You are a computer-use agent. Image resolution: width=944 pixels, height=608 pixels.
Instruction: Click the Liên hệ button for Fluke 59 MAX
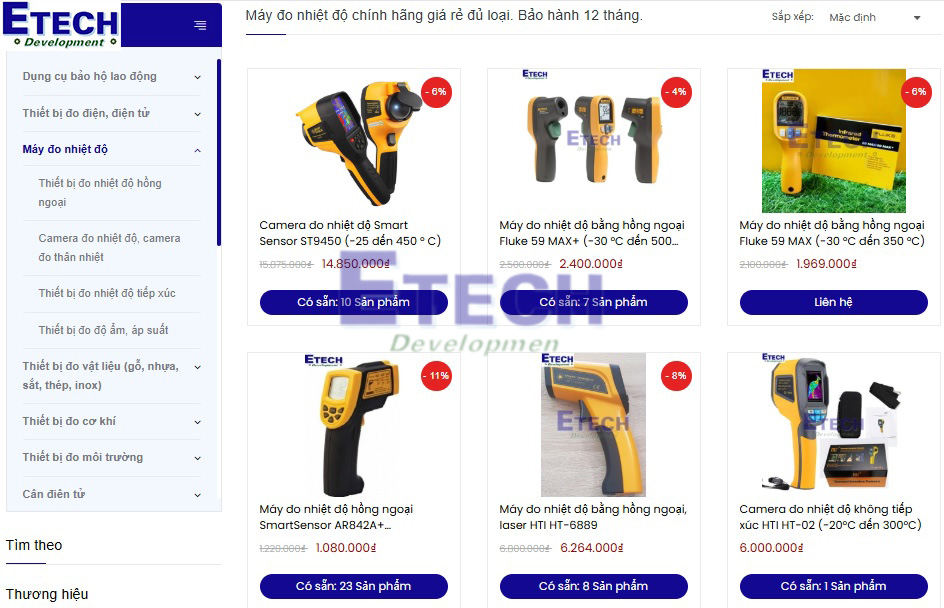point(833,302)
